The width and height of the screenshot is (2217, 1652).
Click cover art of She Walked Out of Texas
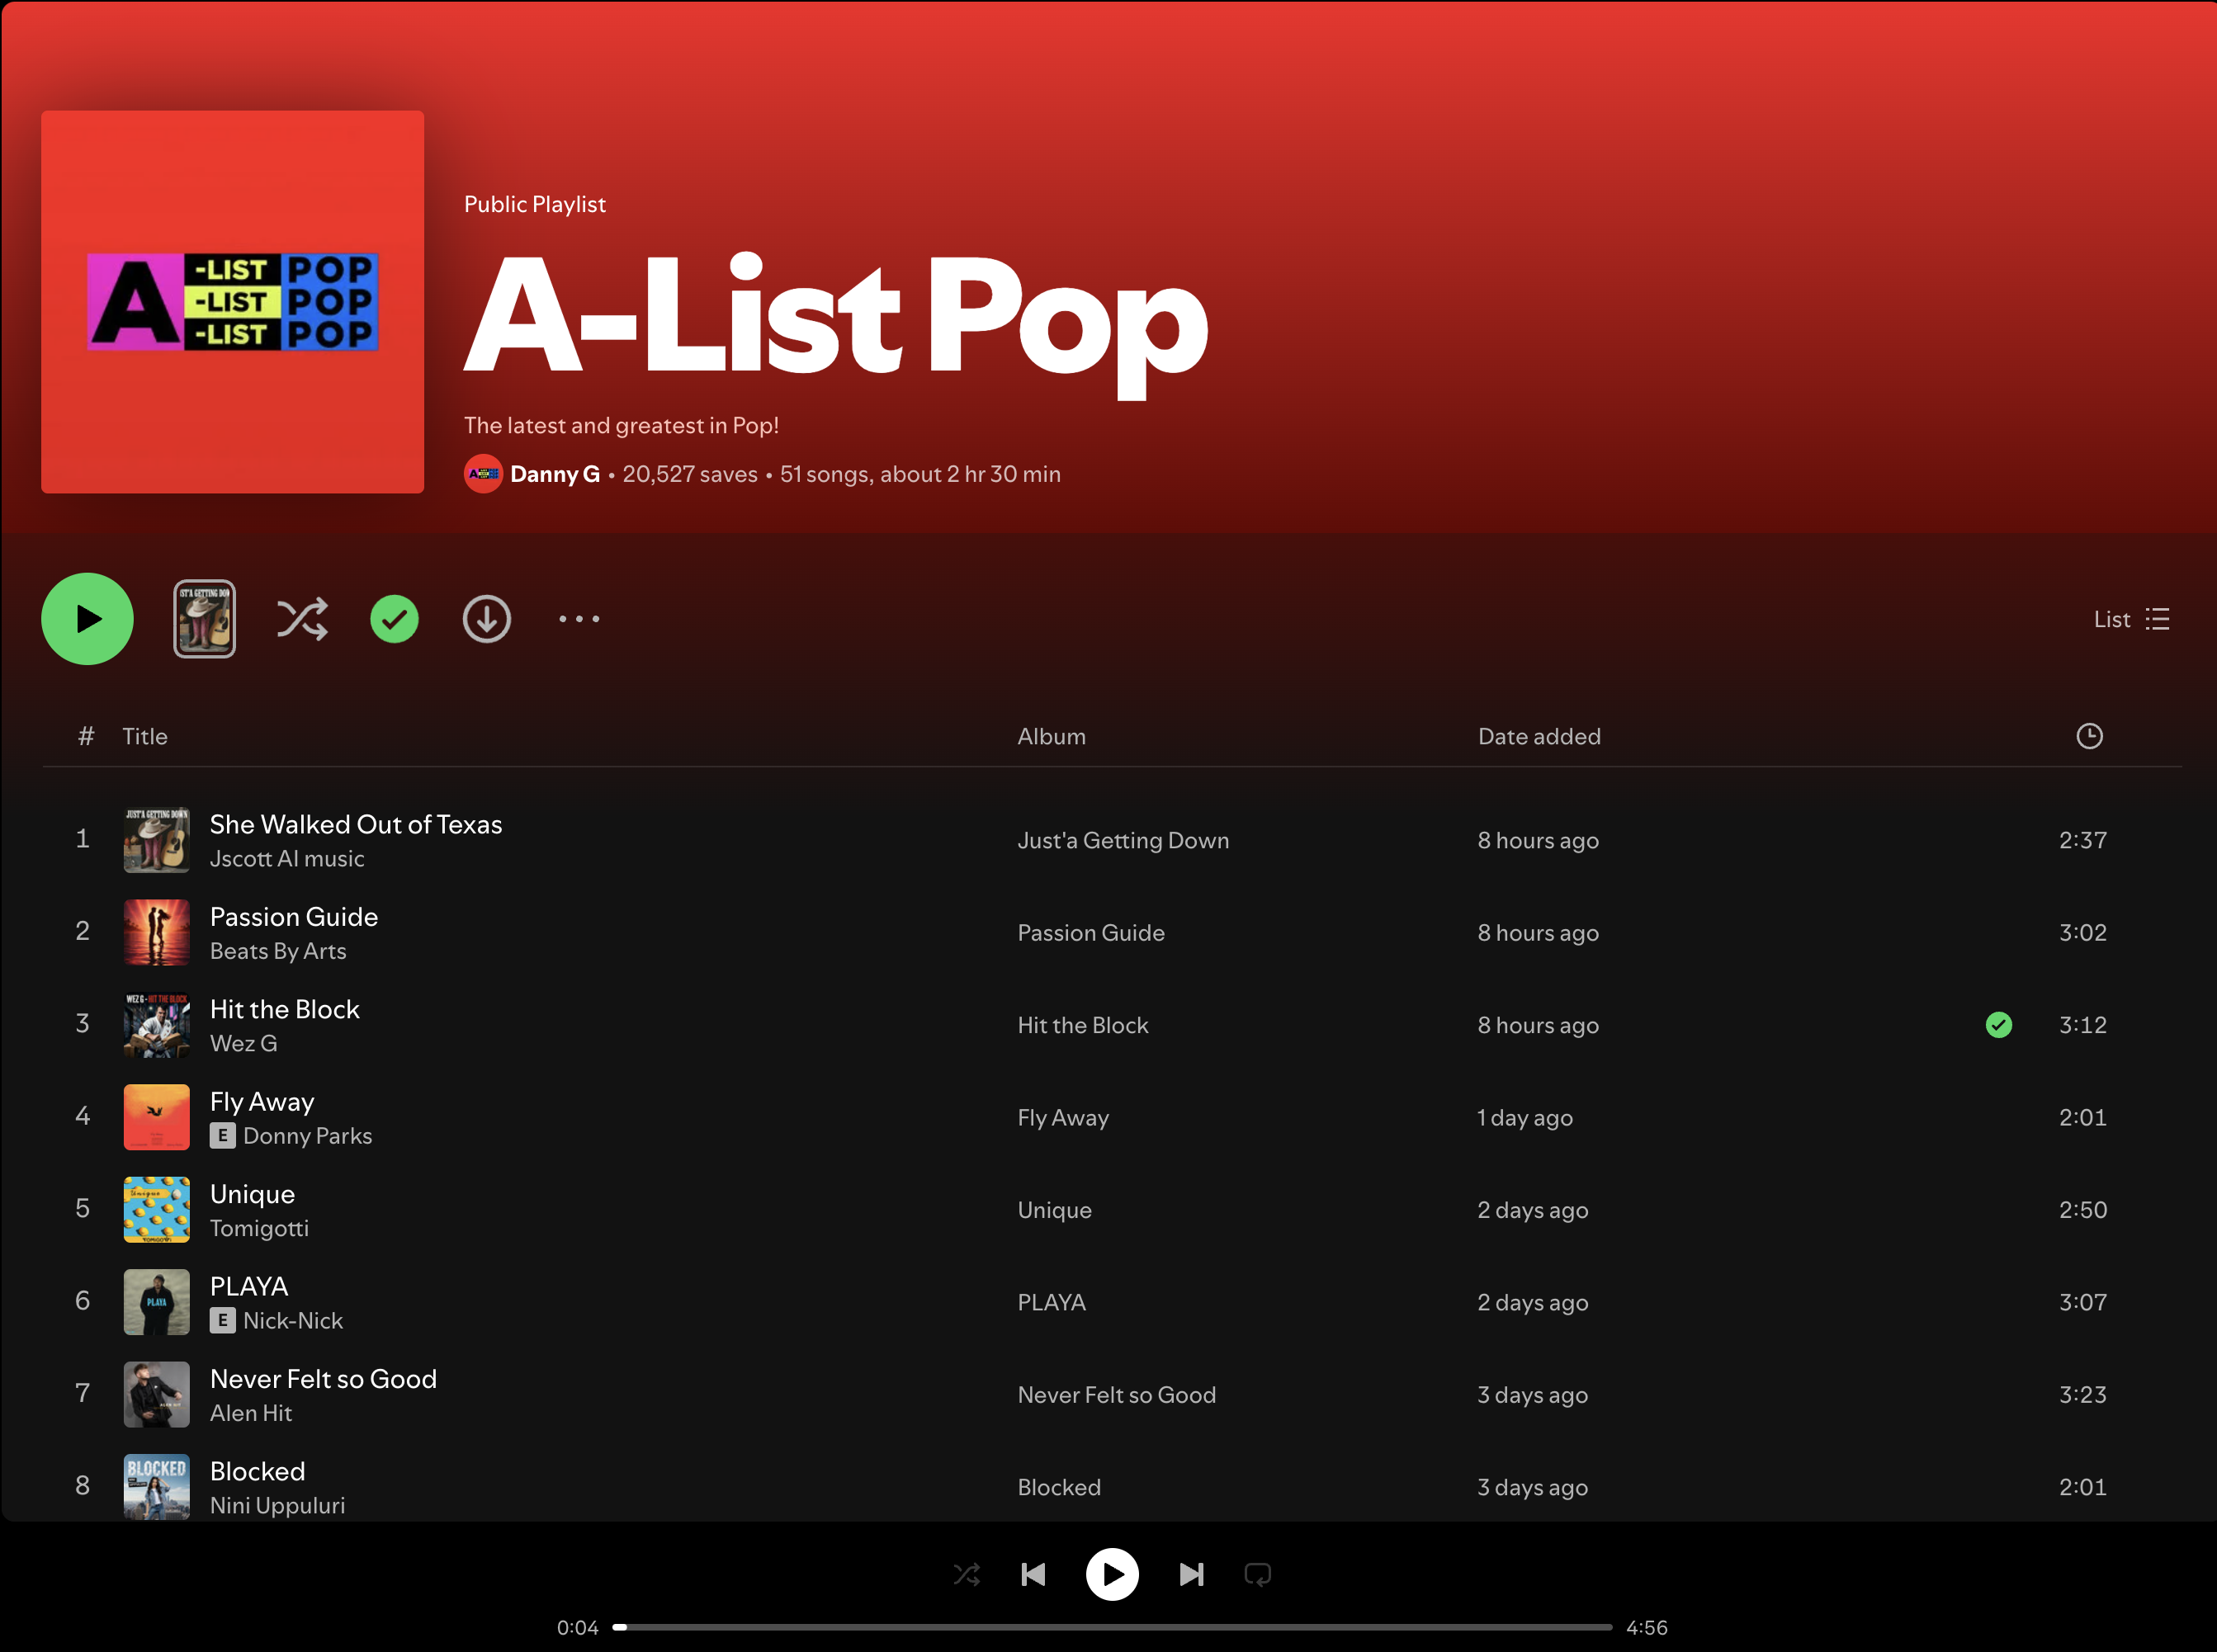(x=156, y=840)
